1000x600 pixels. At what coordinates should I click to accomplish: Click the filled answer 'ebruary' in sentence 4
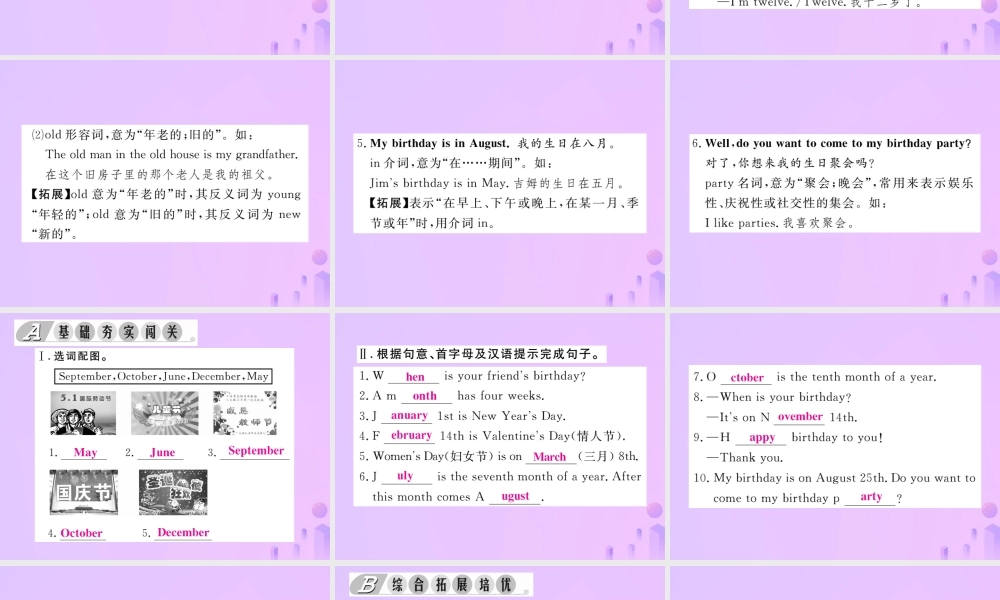point(411,435)
